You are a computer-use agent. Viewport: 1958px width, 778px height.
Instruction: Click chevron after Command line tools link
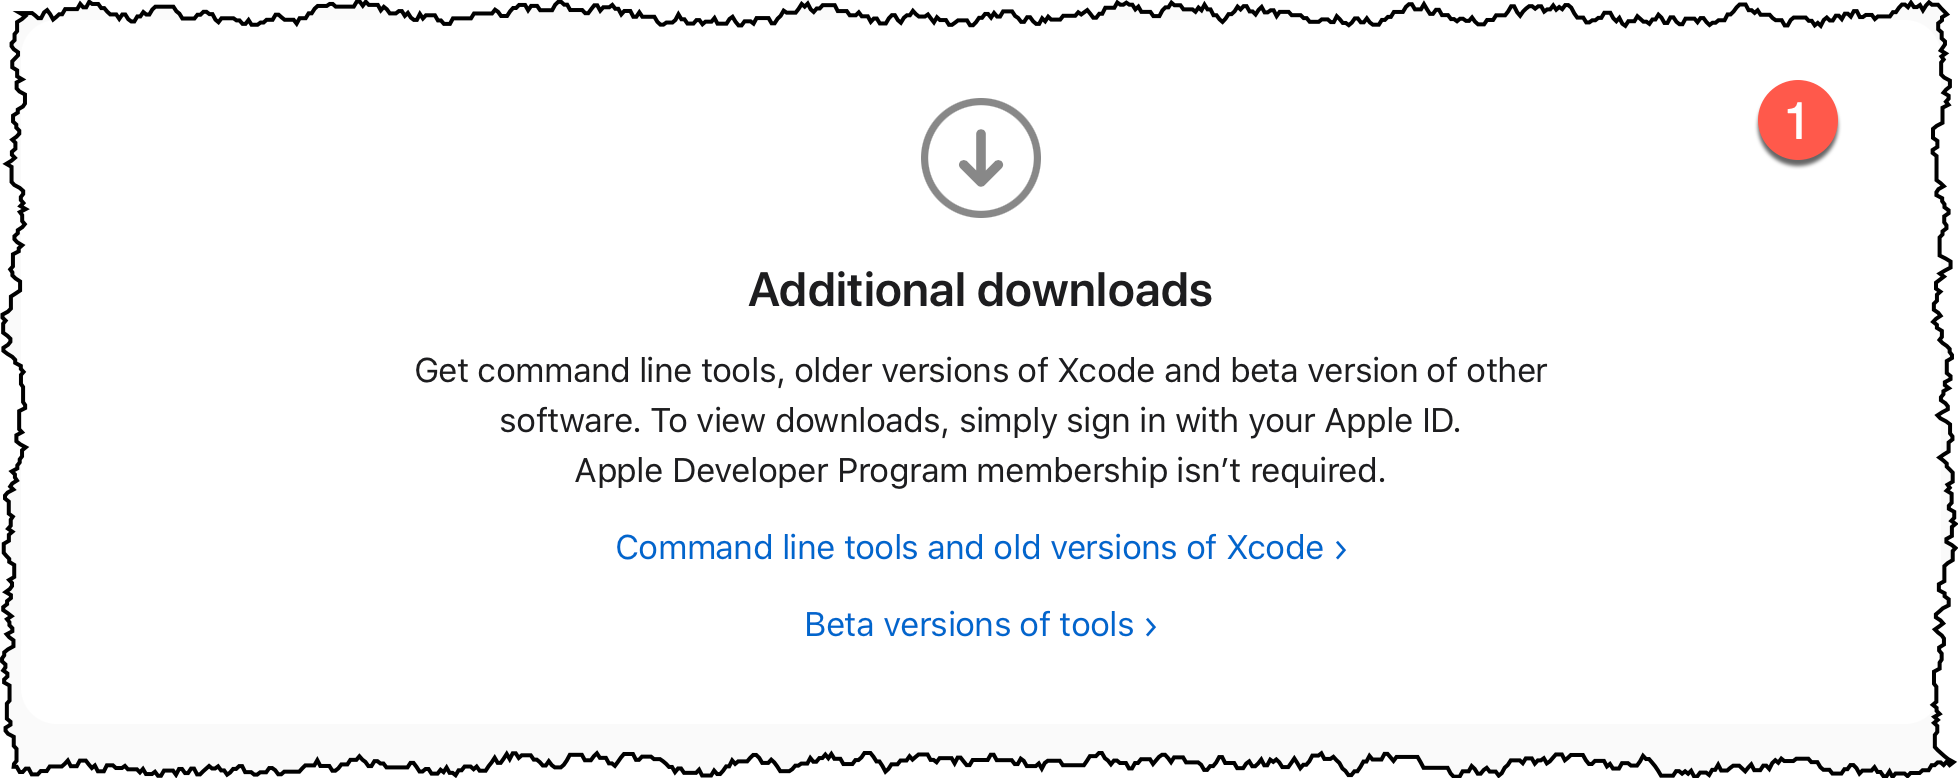[1341, 550]
